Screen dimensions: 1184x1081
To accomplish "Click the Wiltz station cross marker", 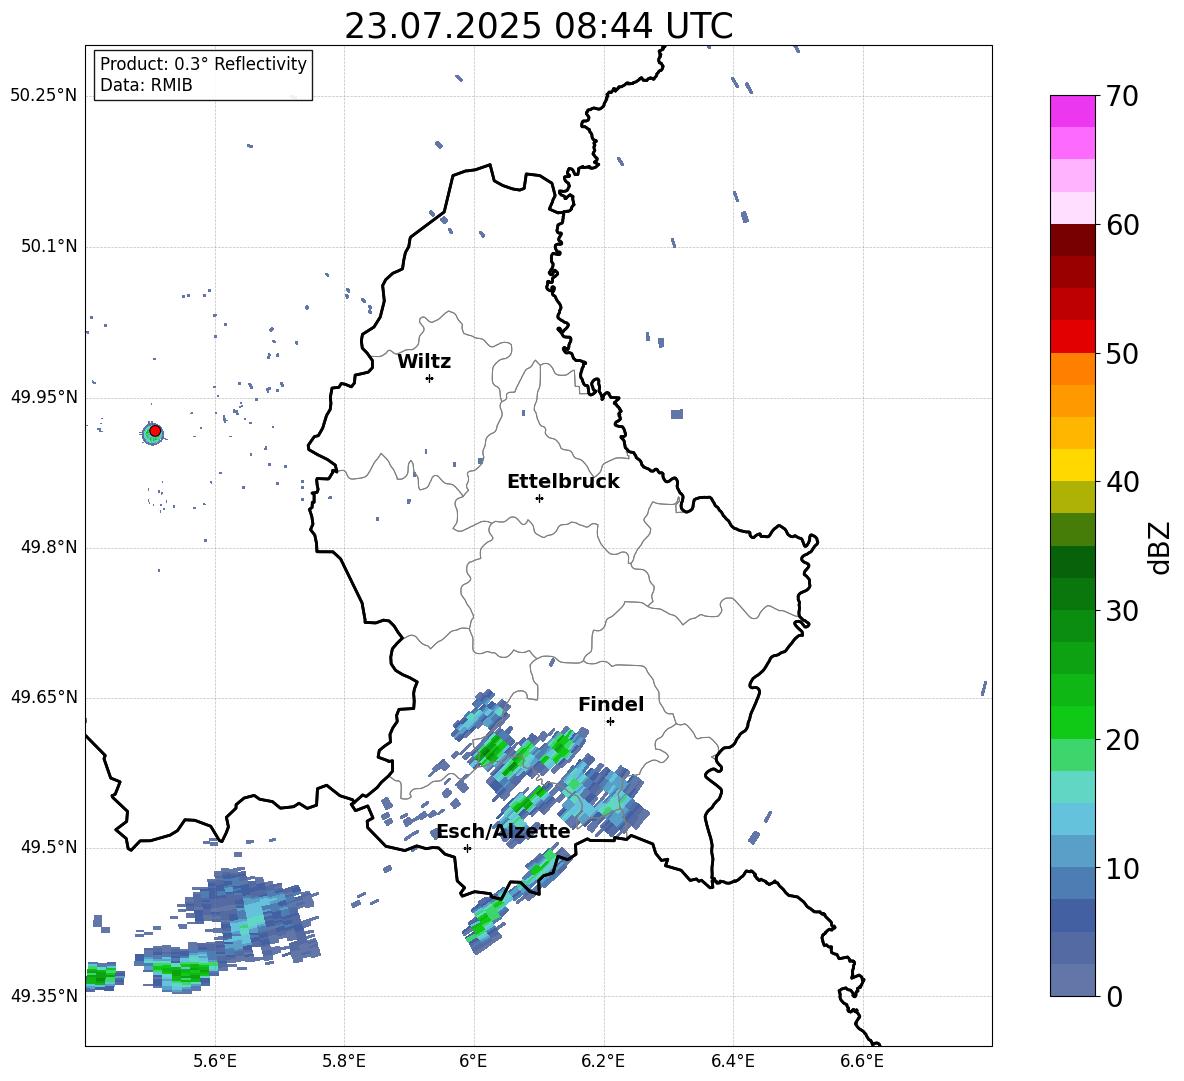I will pyautogui.click(x=429, y=378).
